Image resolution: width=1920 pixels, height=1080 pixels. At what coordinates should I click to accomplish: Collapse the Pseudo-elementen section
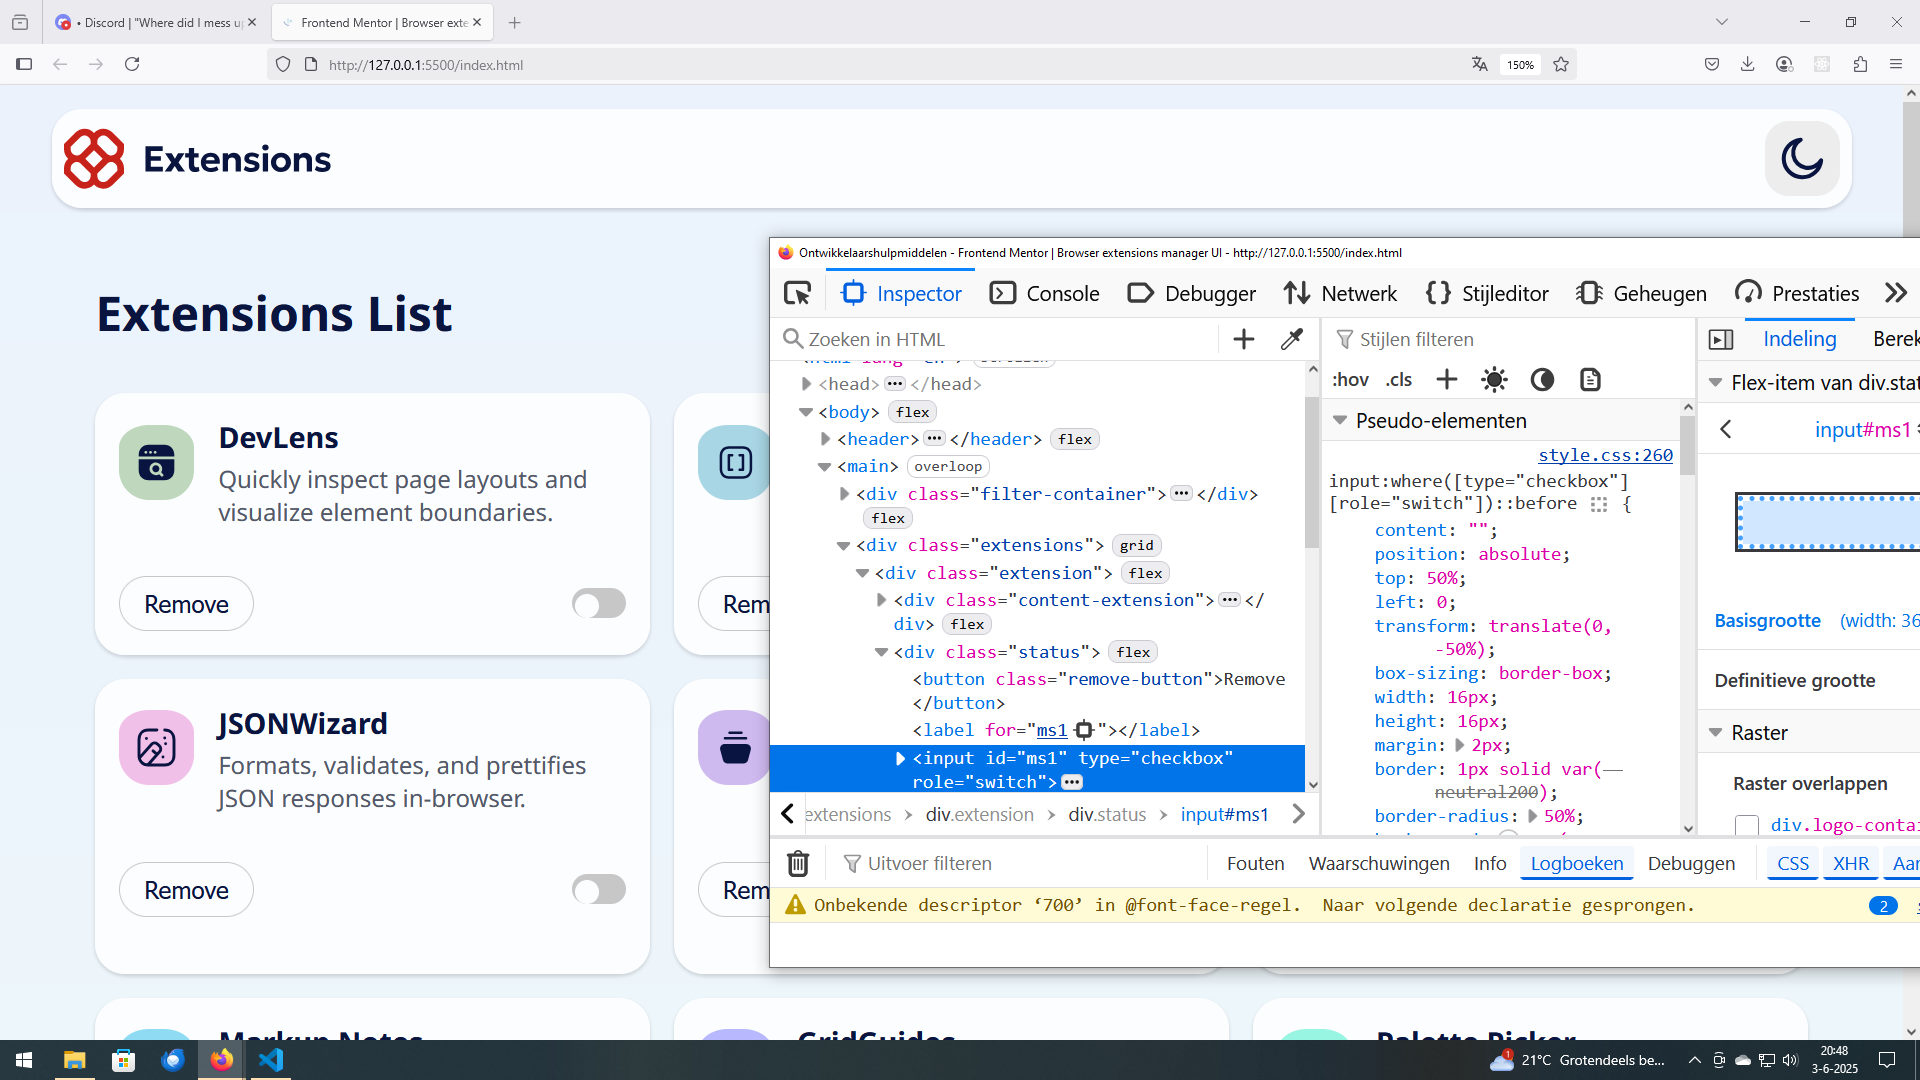tap(1340, 421)
